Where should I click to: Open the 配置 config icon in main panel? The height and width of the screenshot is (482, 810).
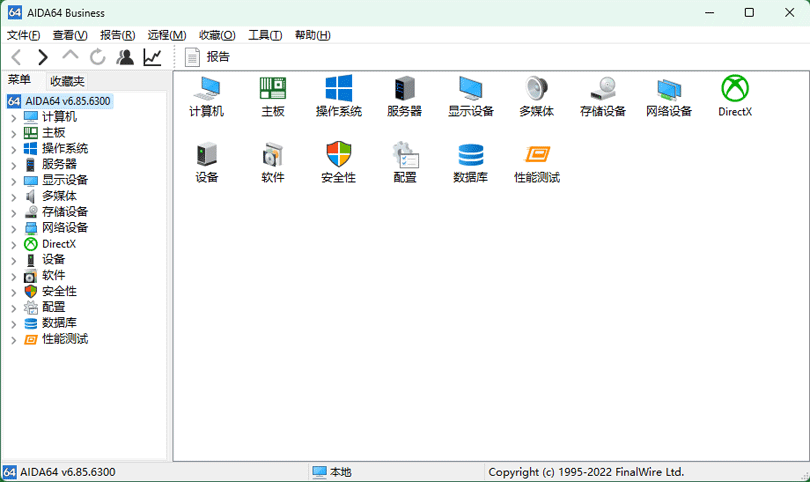[x=404, y=163]
